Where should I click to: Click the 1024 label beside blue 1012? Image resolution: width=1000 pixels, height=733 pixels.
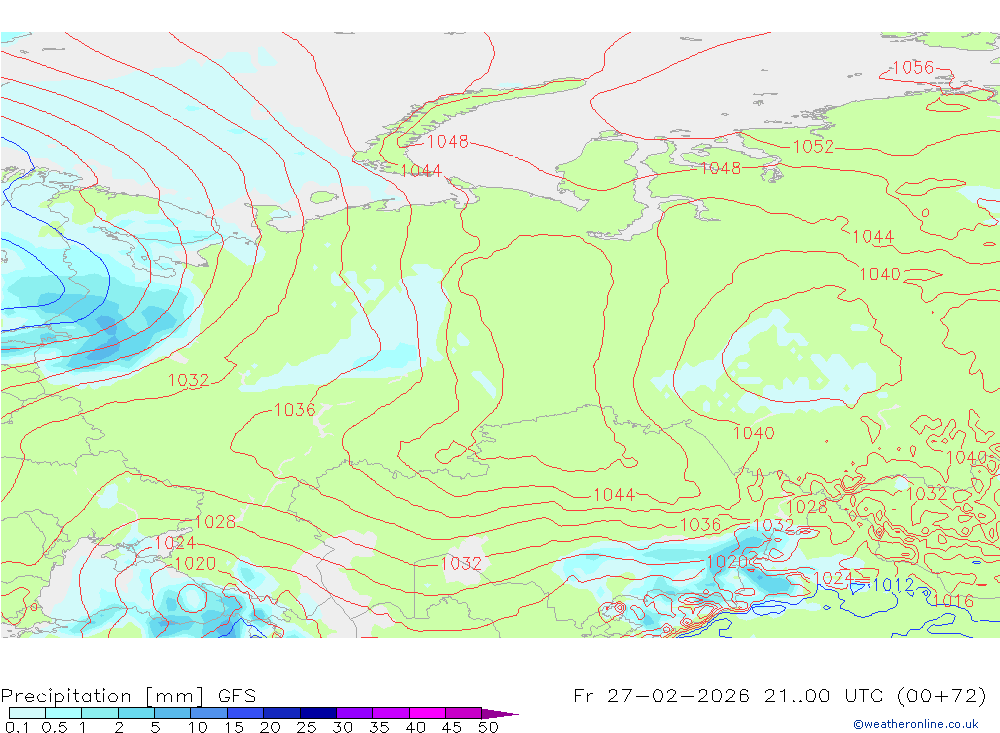point(834,578)
